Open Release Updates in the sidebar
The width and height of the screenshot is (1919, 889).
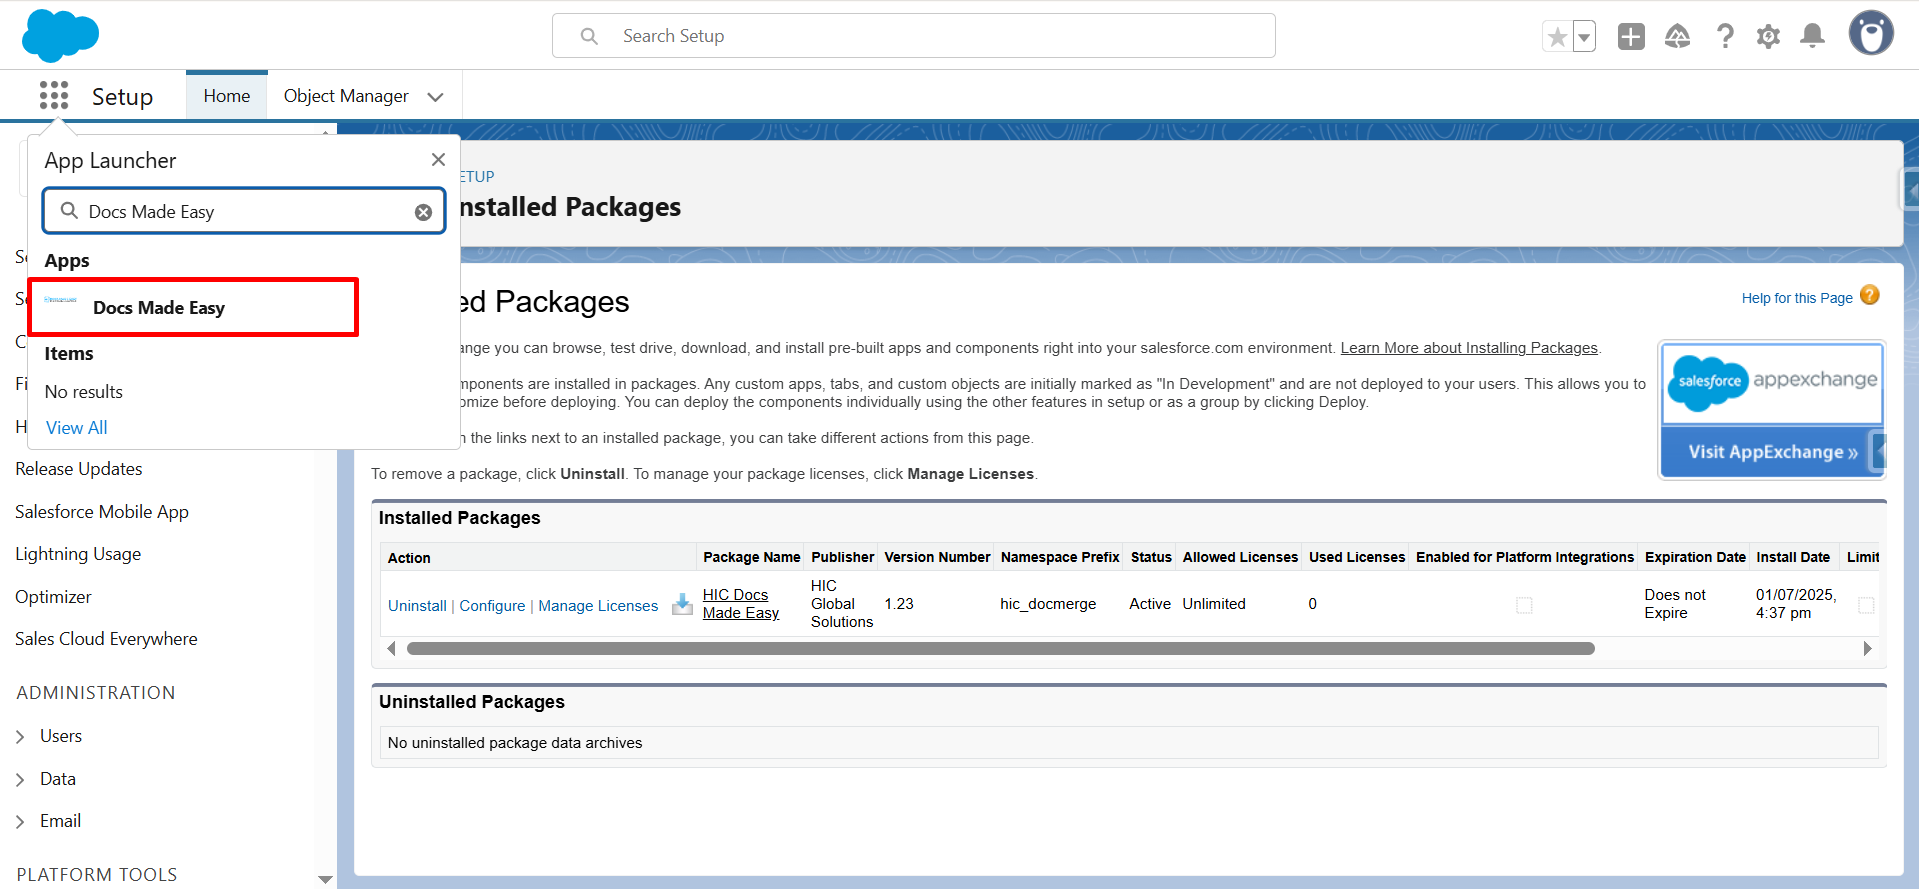click(79, 469)
